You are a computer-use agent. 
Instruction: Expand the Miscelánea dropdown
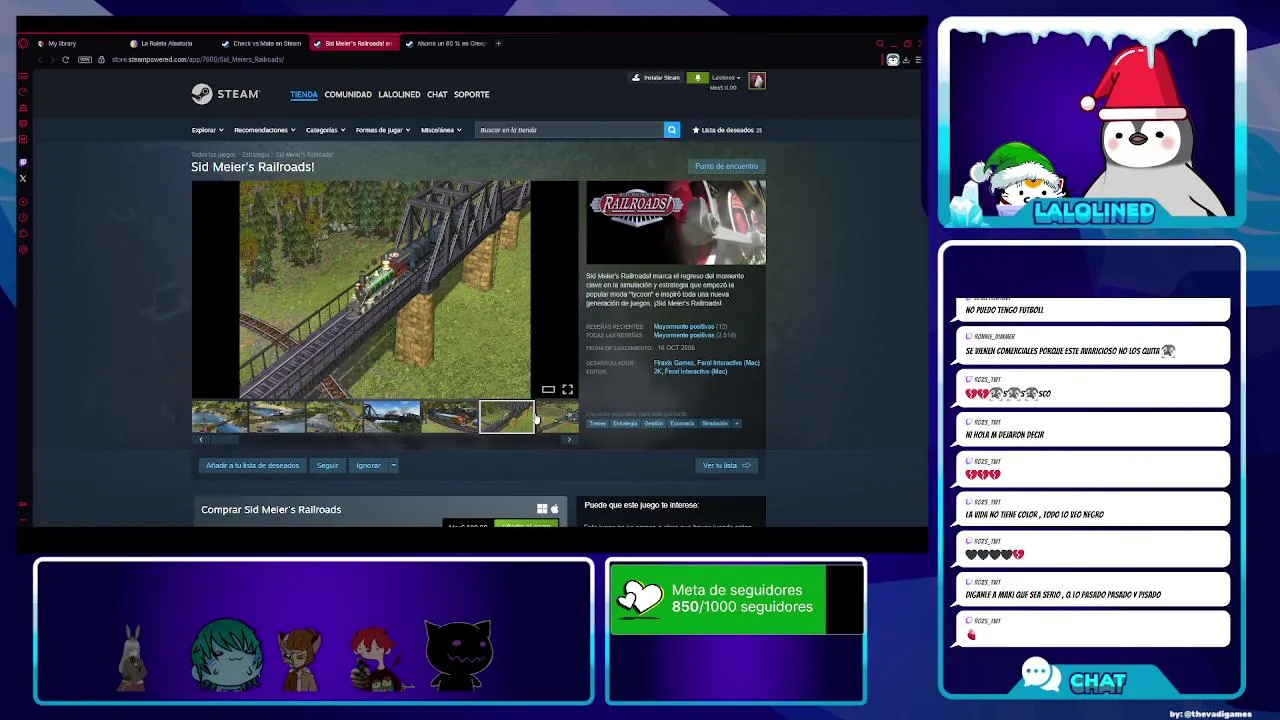point(441,130)
